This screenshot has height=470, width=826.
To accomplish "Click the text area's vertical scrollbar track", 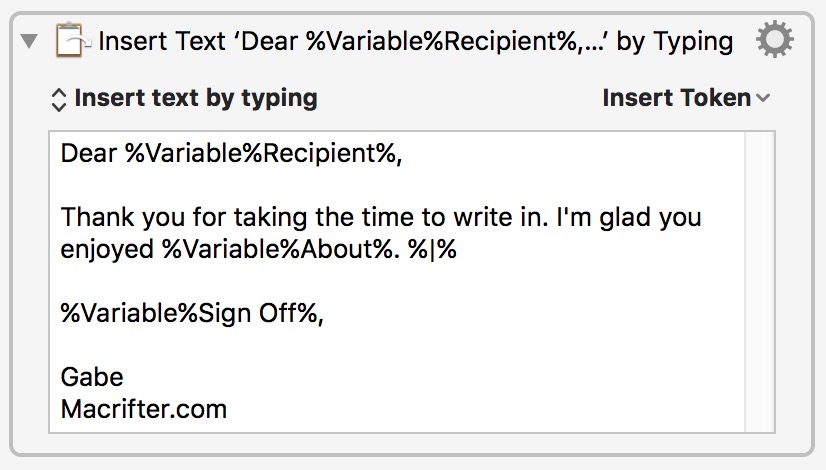I will [x=759, y=282].
